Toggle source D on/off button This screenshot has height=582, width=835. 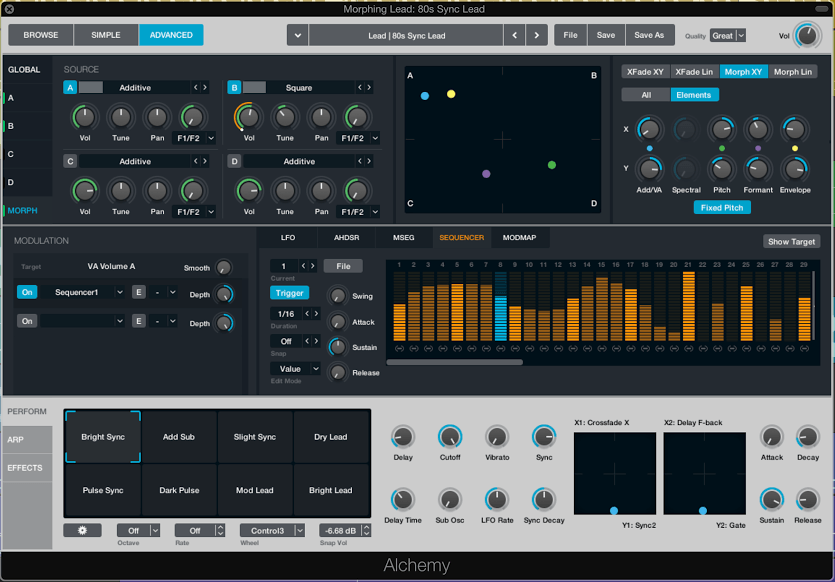(x=234, y=161)
